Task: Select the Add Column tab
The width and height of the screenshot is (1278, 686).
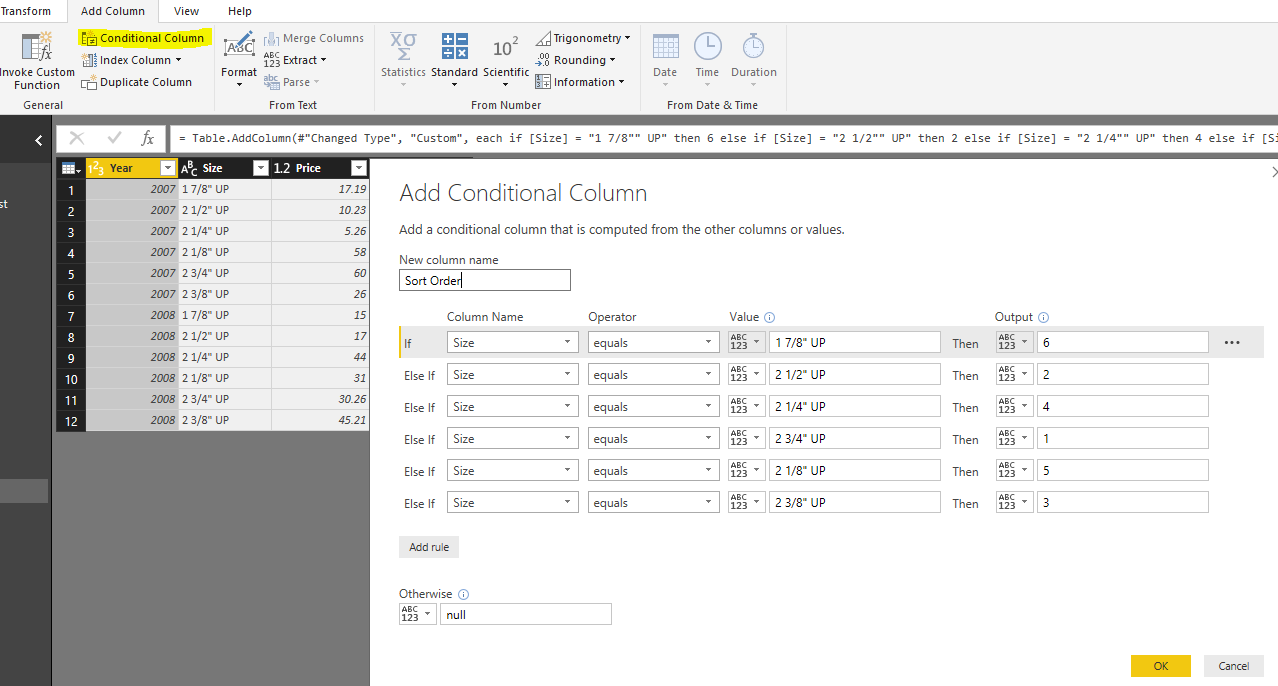Action: tap(112, 11)
